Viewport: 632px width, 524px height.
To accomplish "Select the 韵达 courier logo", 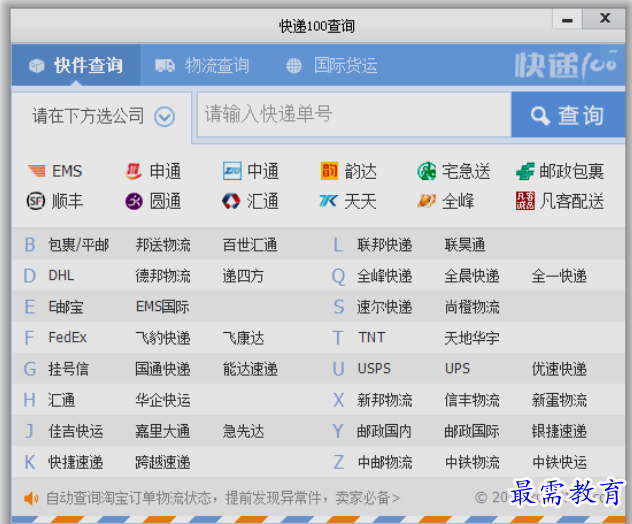I will (329, 171).
